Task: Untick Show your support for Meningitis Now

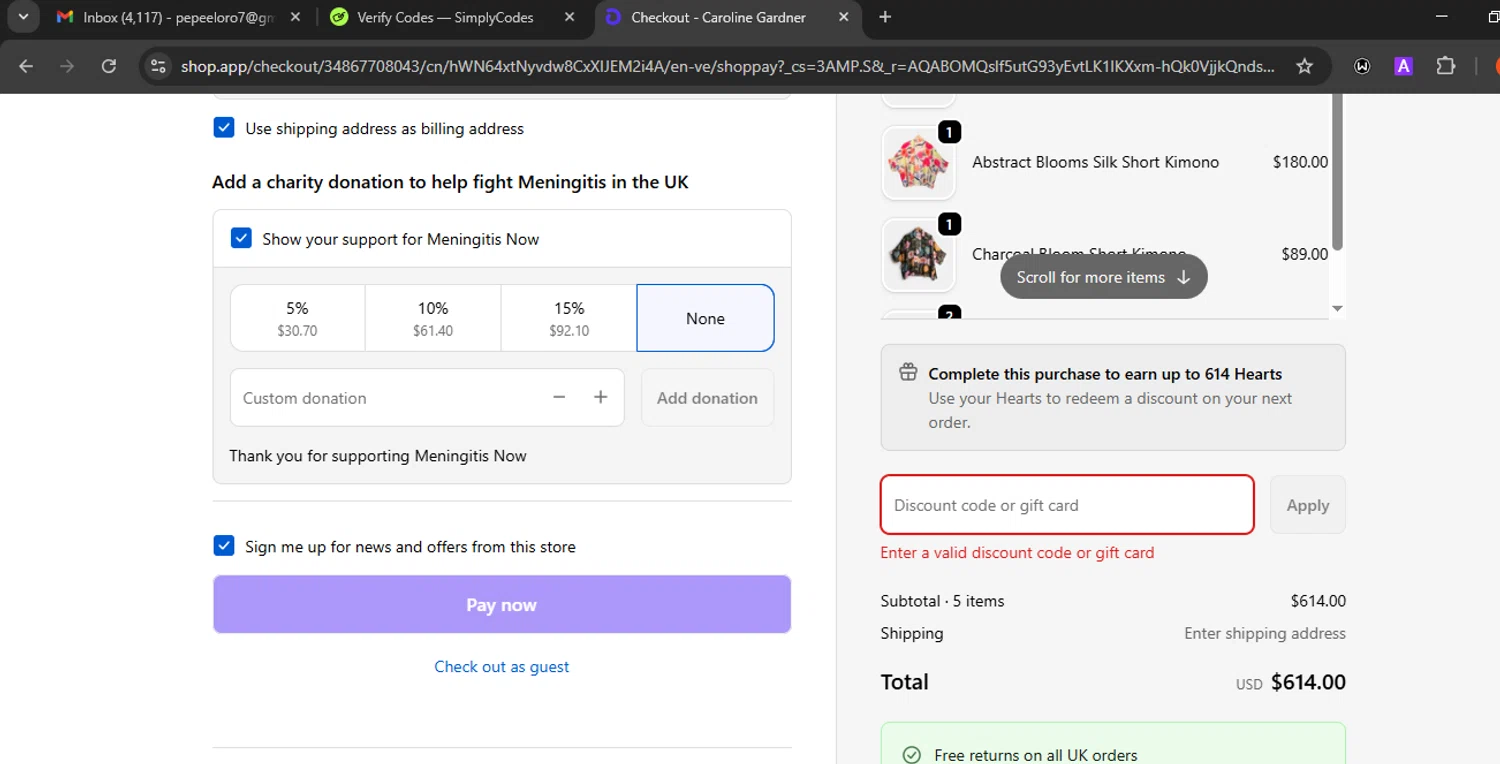Action: [241, 238]
